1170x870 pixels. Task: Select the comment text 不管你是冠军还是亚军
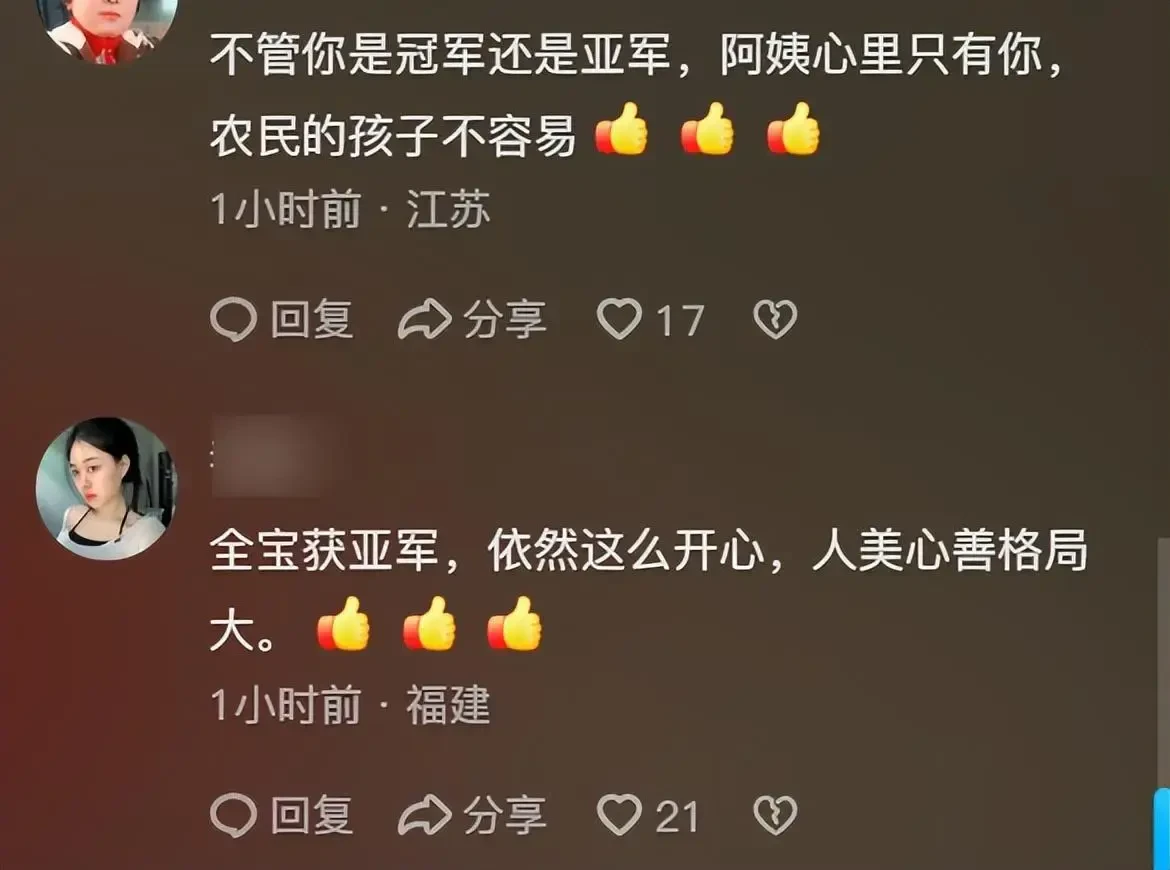pyautogui.click(x=441, y=55)
